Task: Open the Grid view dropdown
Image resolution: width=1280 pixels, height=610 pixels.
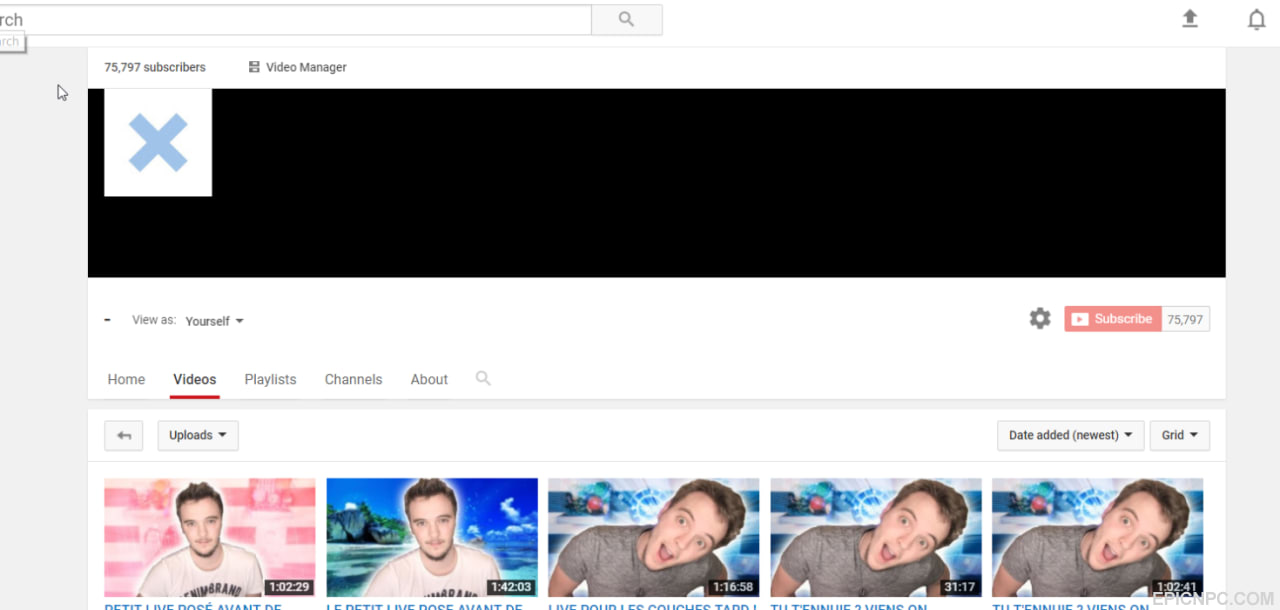Action: [x=1180, y=435]
